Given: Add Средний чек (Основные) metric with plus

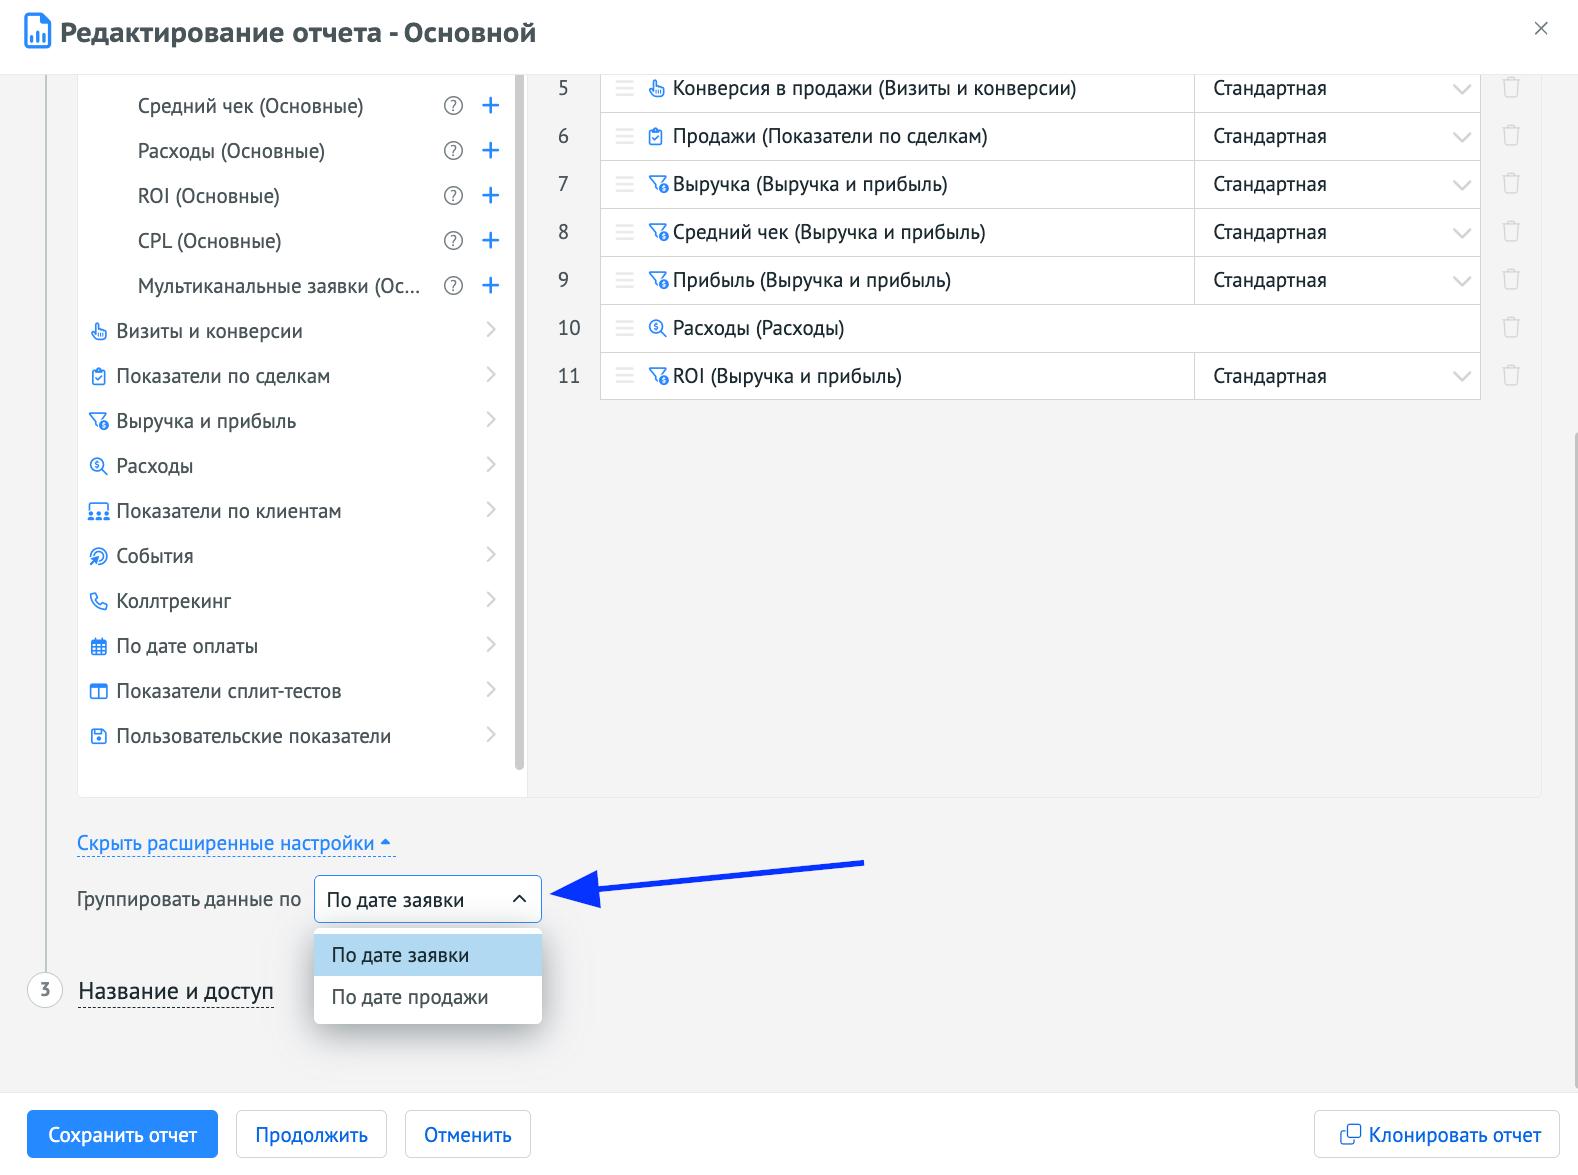Looking at the screenshot, I should 490,106.
